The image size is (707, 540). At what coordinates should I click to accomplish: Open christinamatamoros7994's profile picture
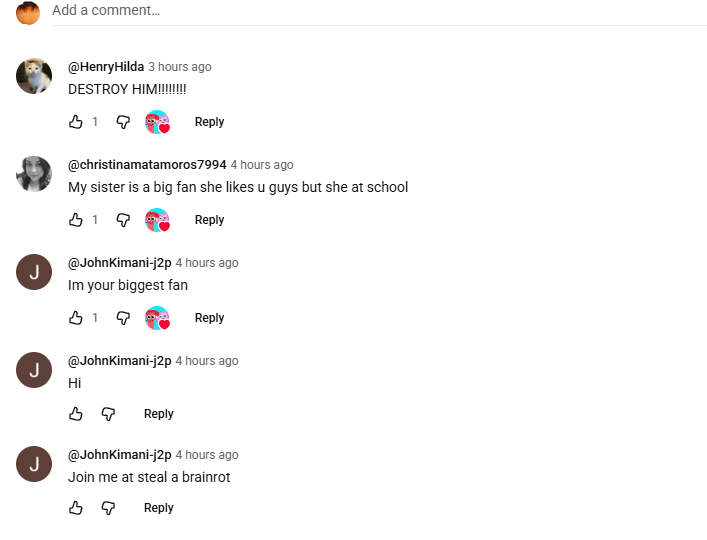point(34,174)
